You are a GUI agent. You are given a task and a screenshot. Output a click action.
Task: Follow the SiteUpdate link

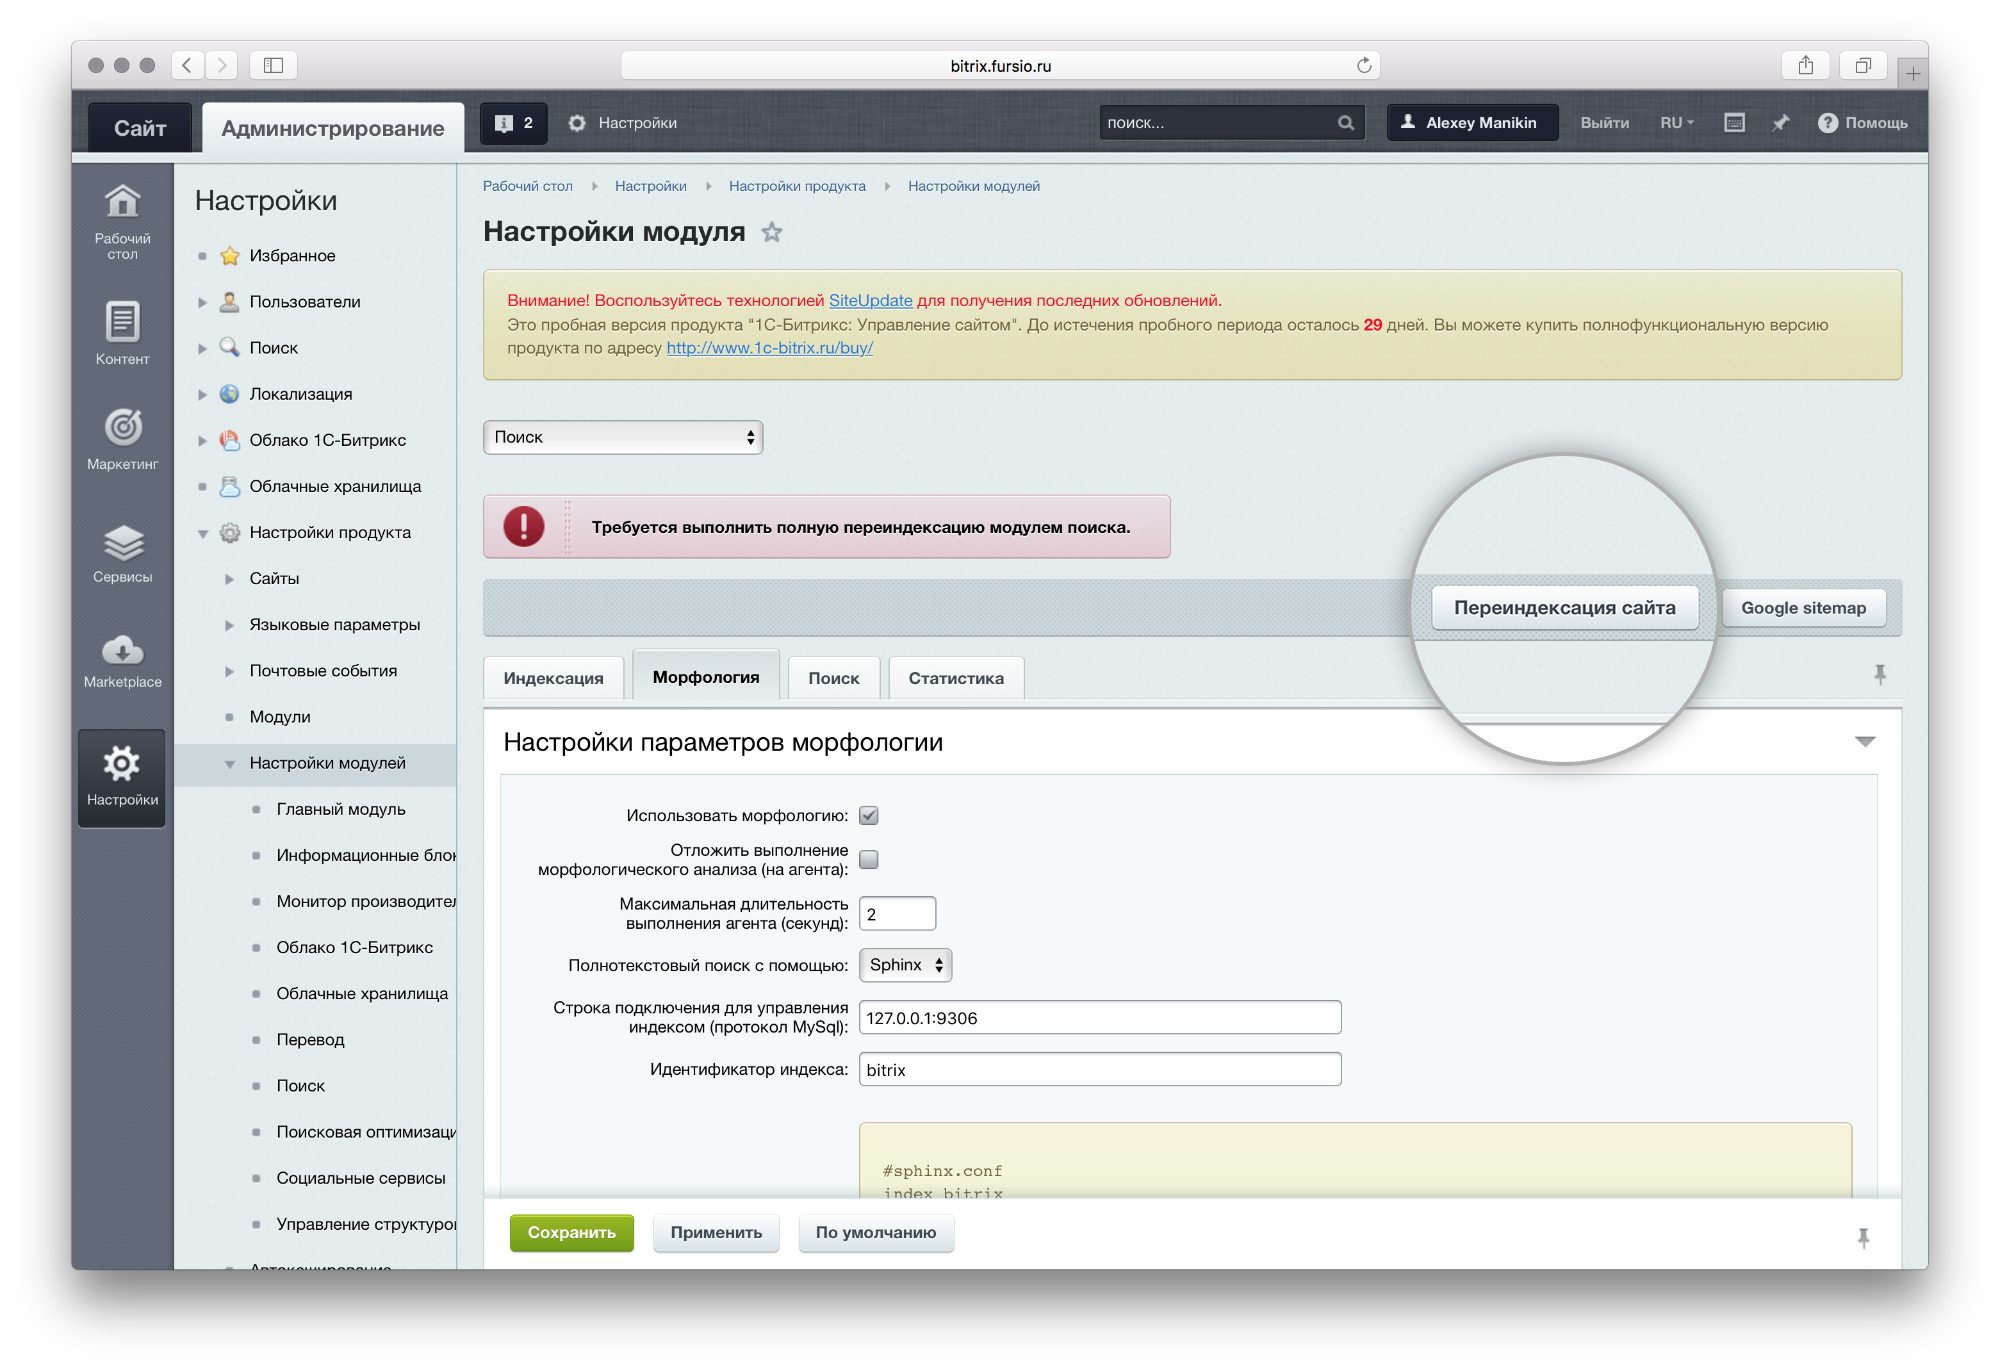pyautogui.click(x=870, y=300)
